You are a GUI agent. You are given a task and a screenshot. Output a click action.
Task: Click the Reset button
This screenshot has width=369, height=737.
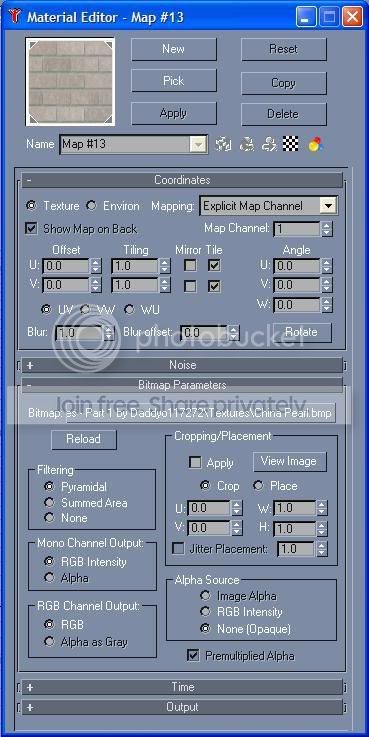(283, 49)
